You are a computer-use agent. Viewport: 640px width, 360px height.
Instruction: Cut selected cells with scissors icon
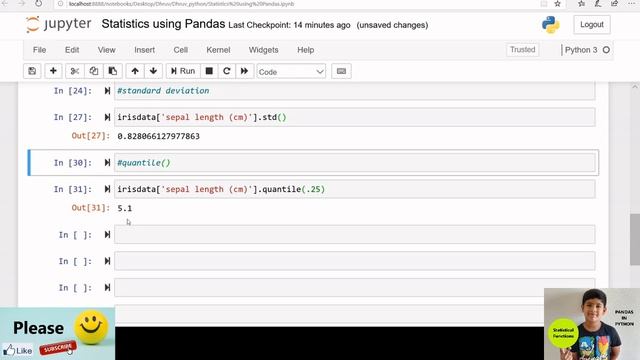tap(75, 71)
